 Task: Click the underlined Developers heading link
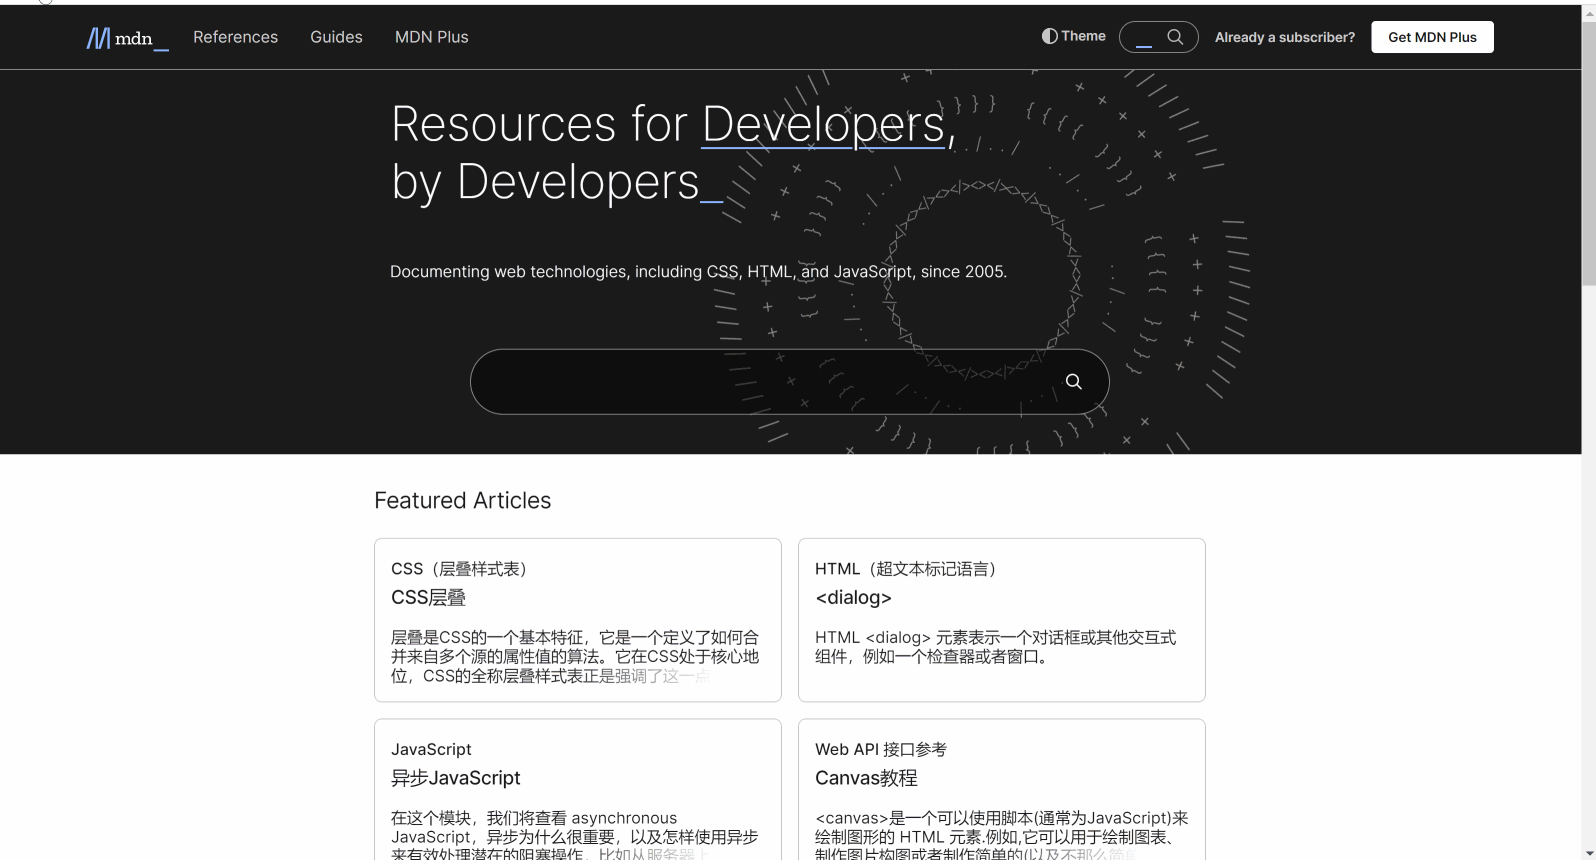pyautogui.click(x=824, y=125)
